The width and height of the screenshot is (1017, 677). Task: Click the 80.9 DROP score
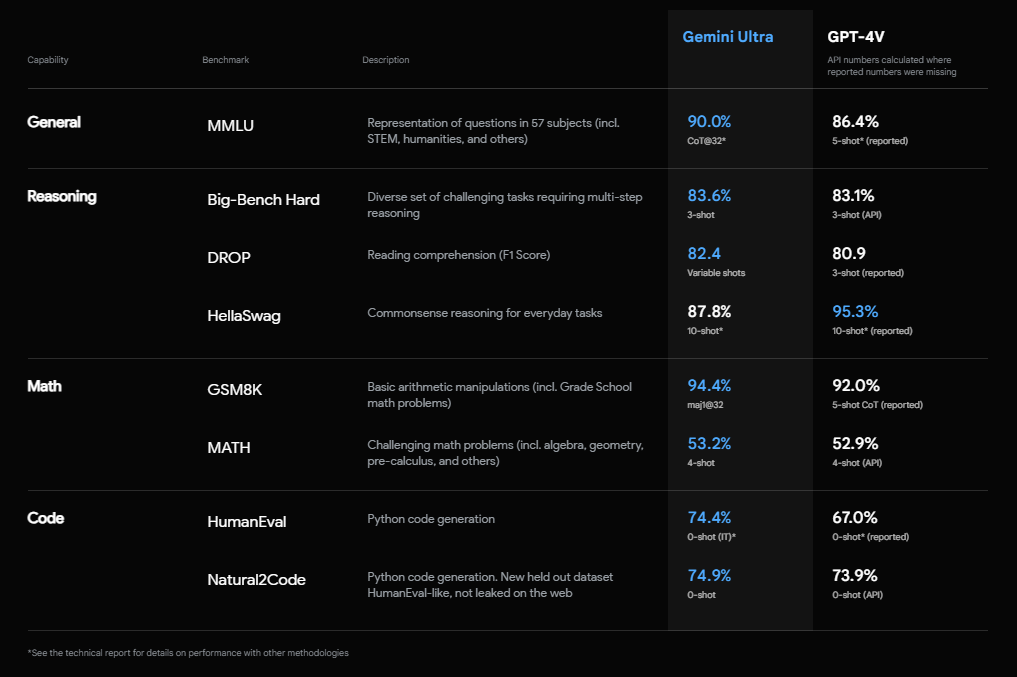coord(849,254)
